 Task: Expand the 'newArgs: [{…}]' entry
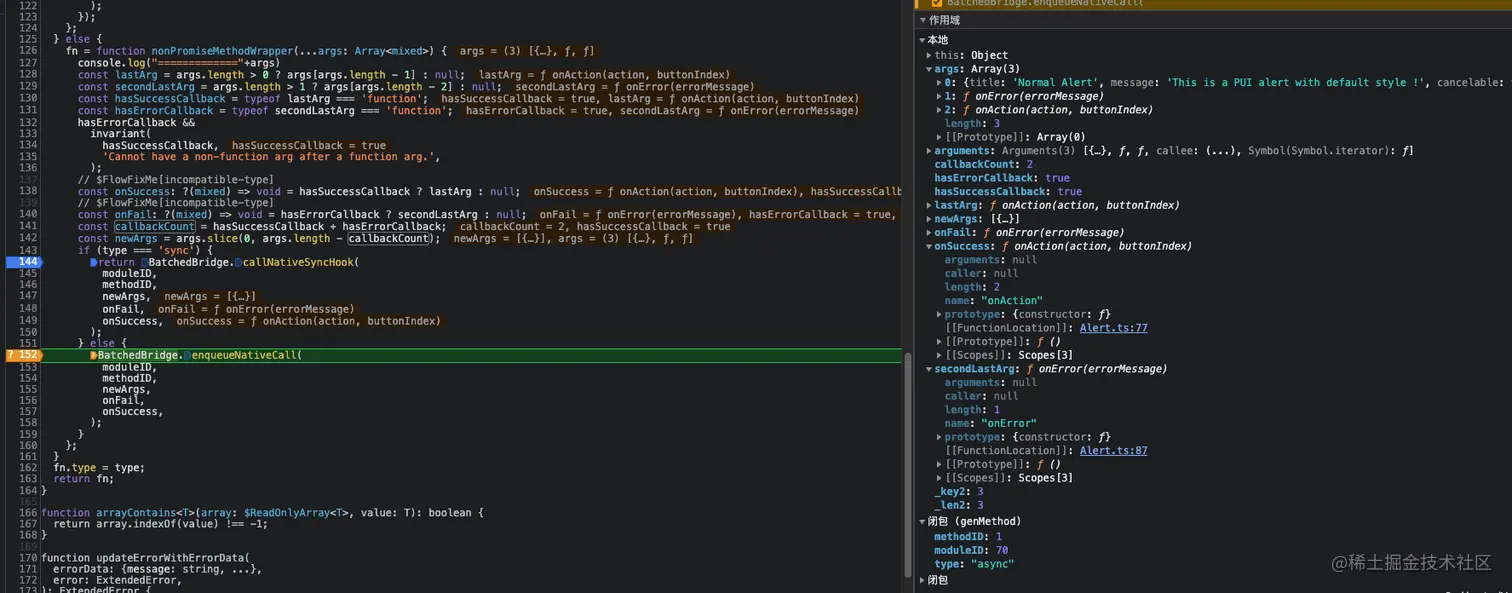(930, 219)
